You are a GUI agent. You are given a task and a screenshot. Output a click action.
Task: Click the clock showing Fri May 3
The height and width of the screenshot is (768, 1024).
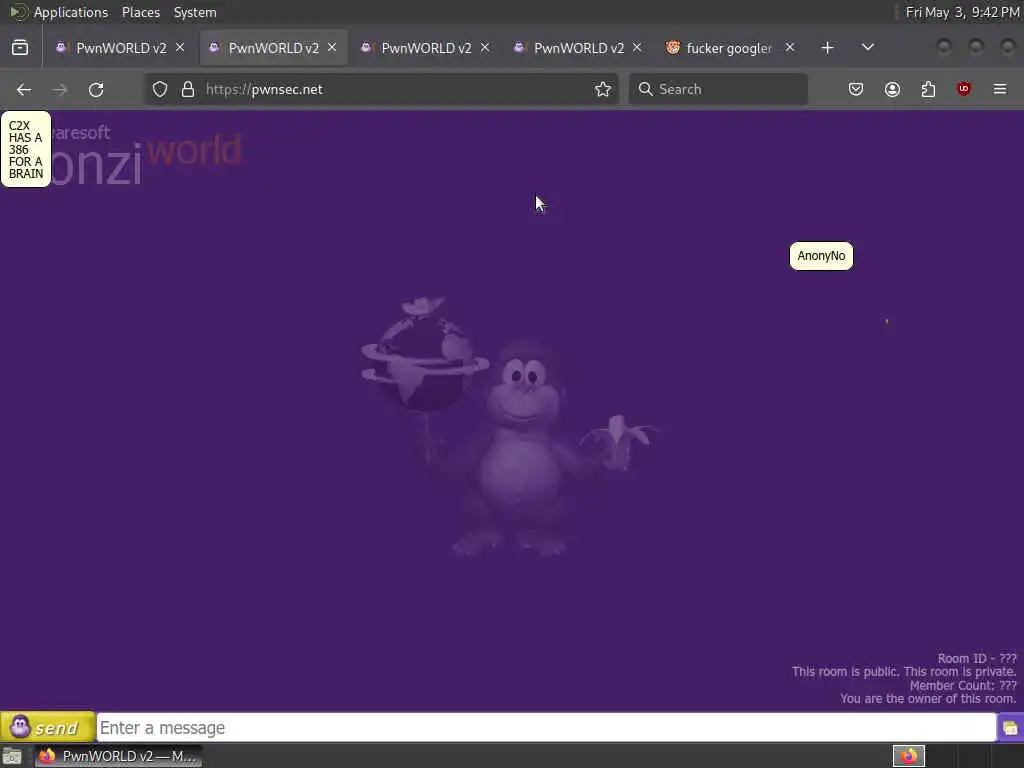962,12
